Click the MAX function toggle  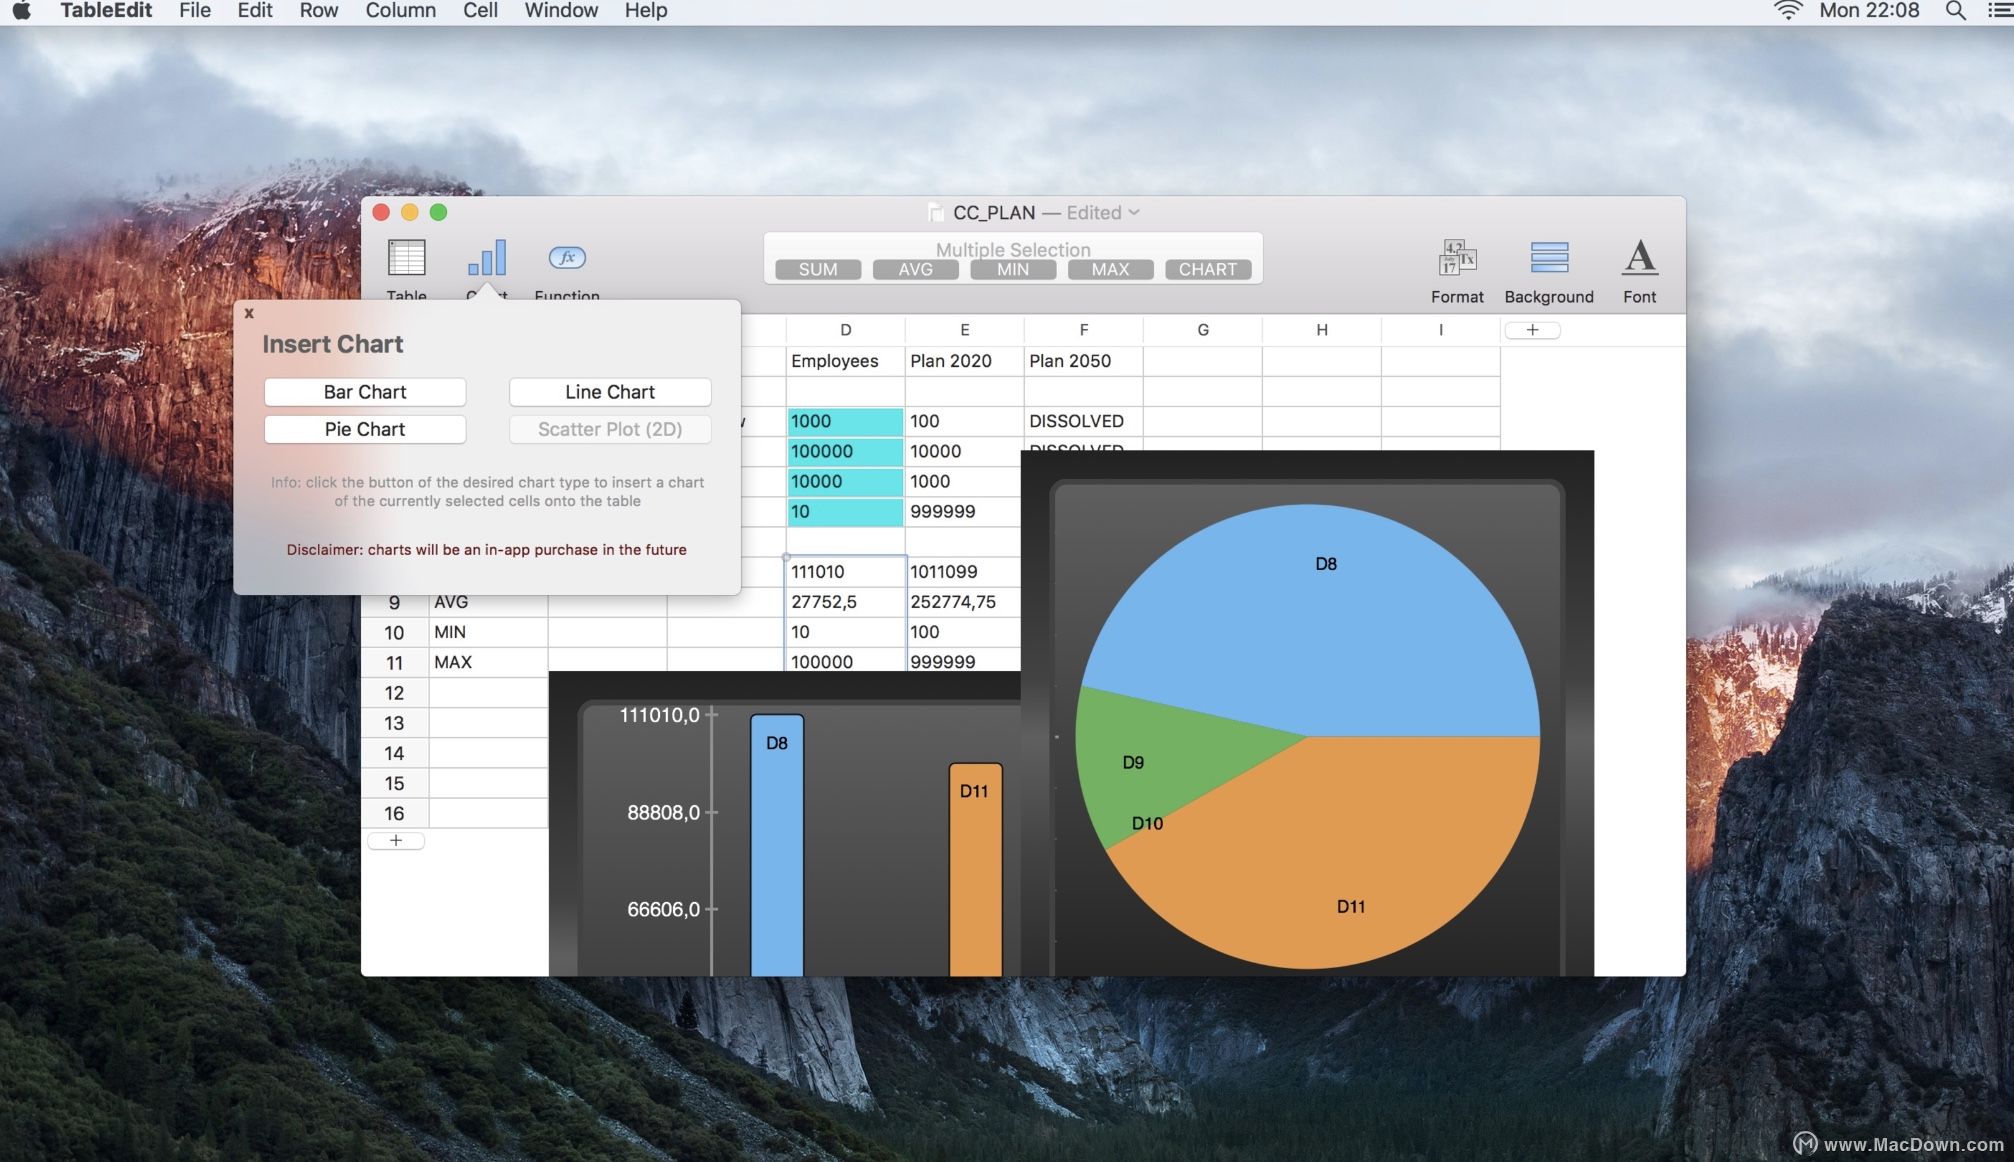point(1109,268)
